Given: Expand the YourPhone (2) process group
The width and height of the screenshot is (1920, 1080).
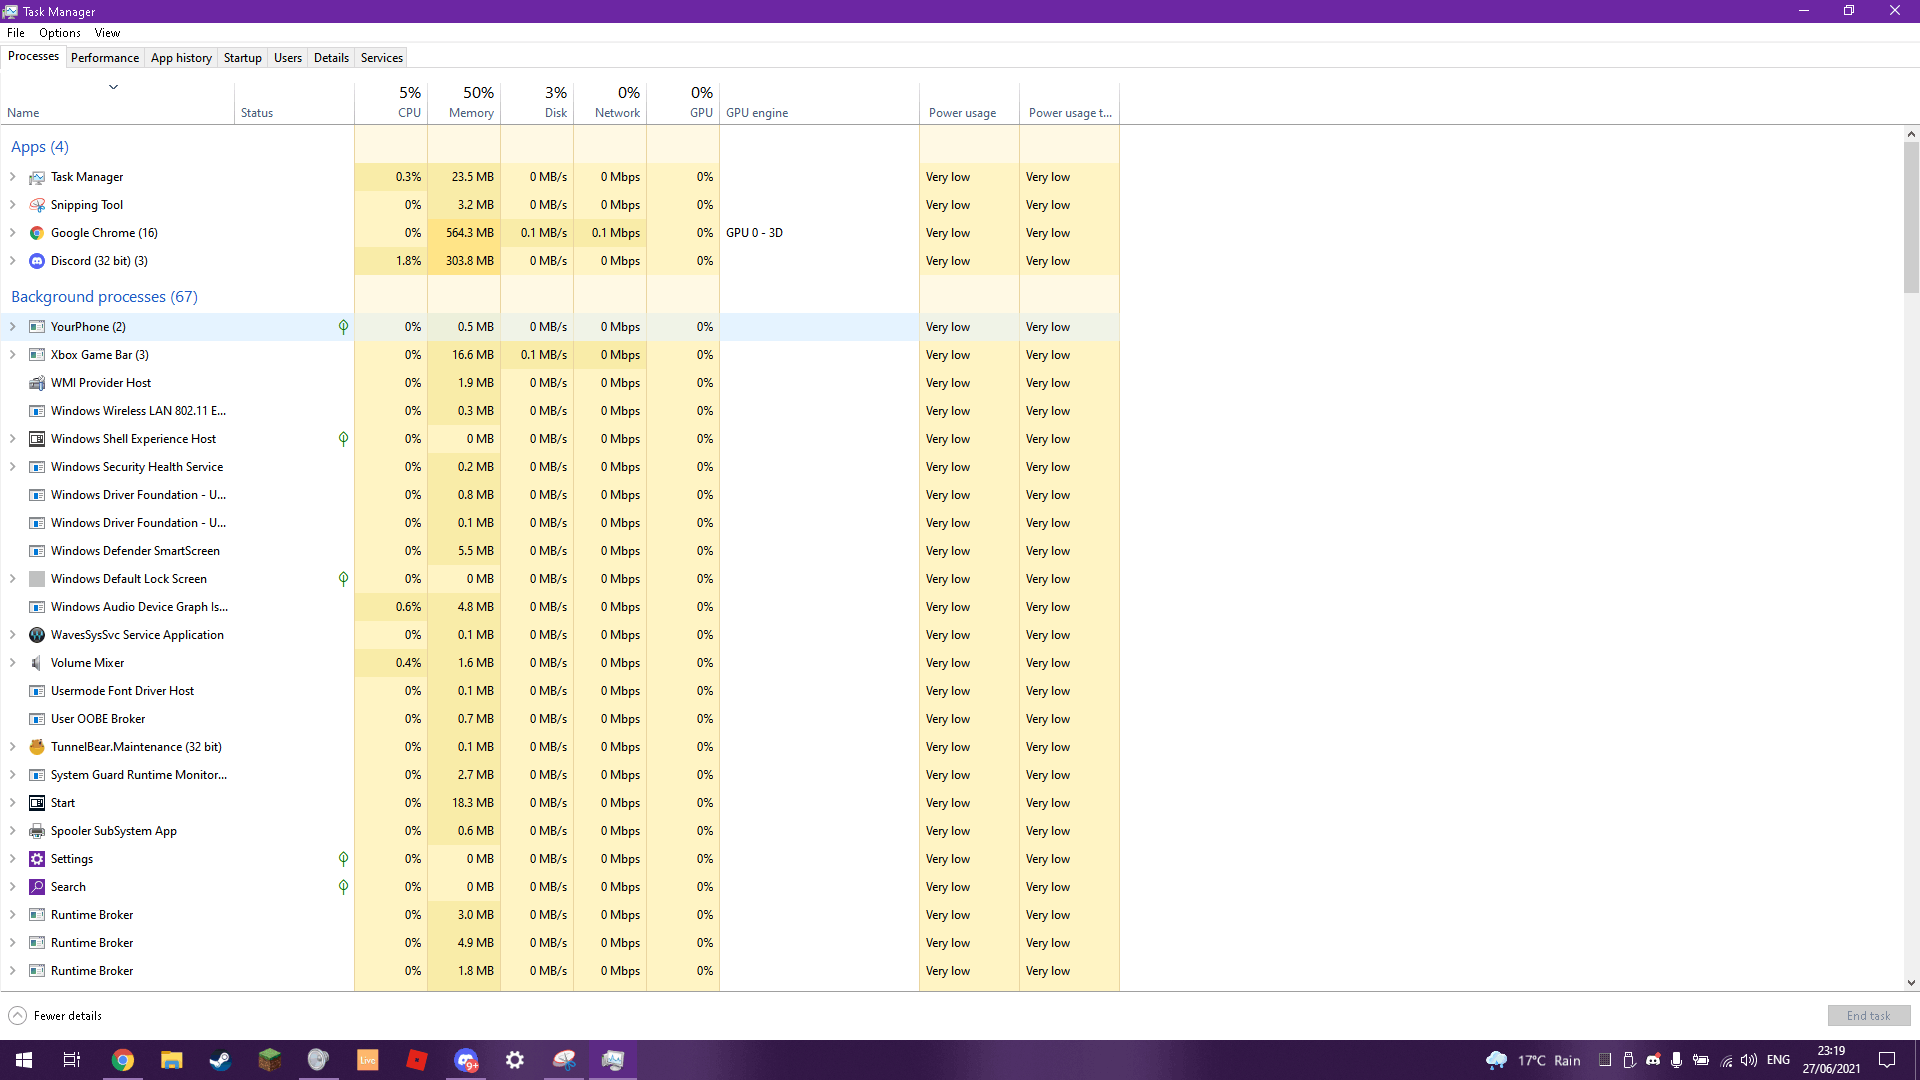Looking at the screenshot, I should (12, 327).
